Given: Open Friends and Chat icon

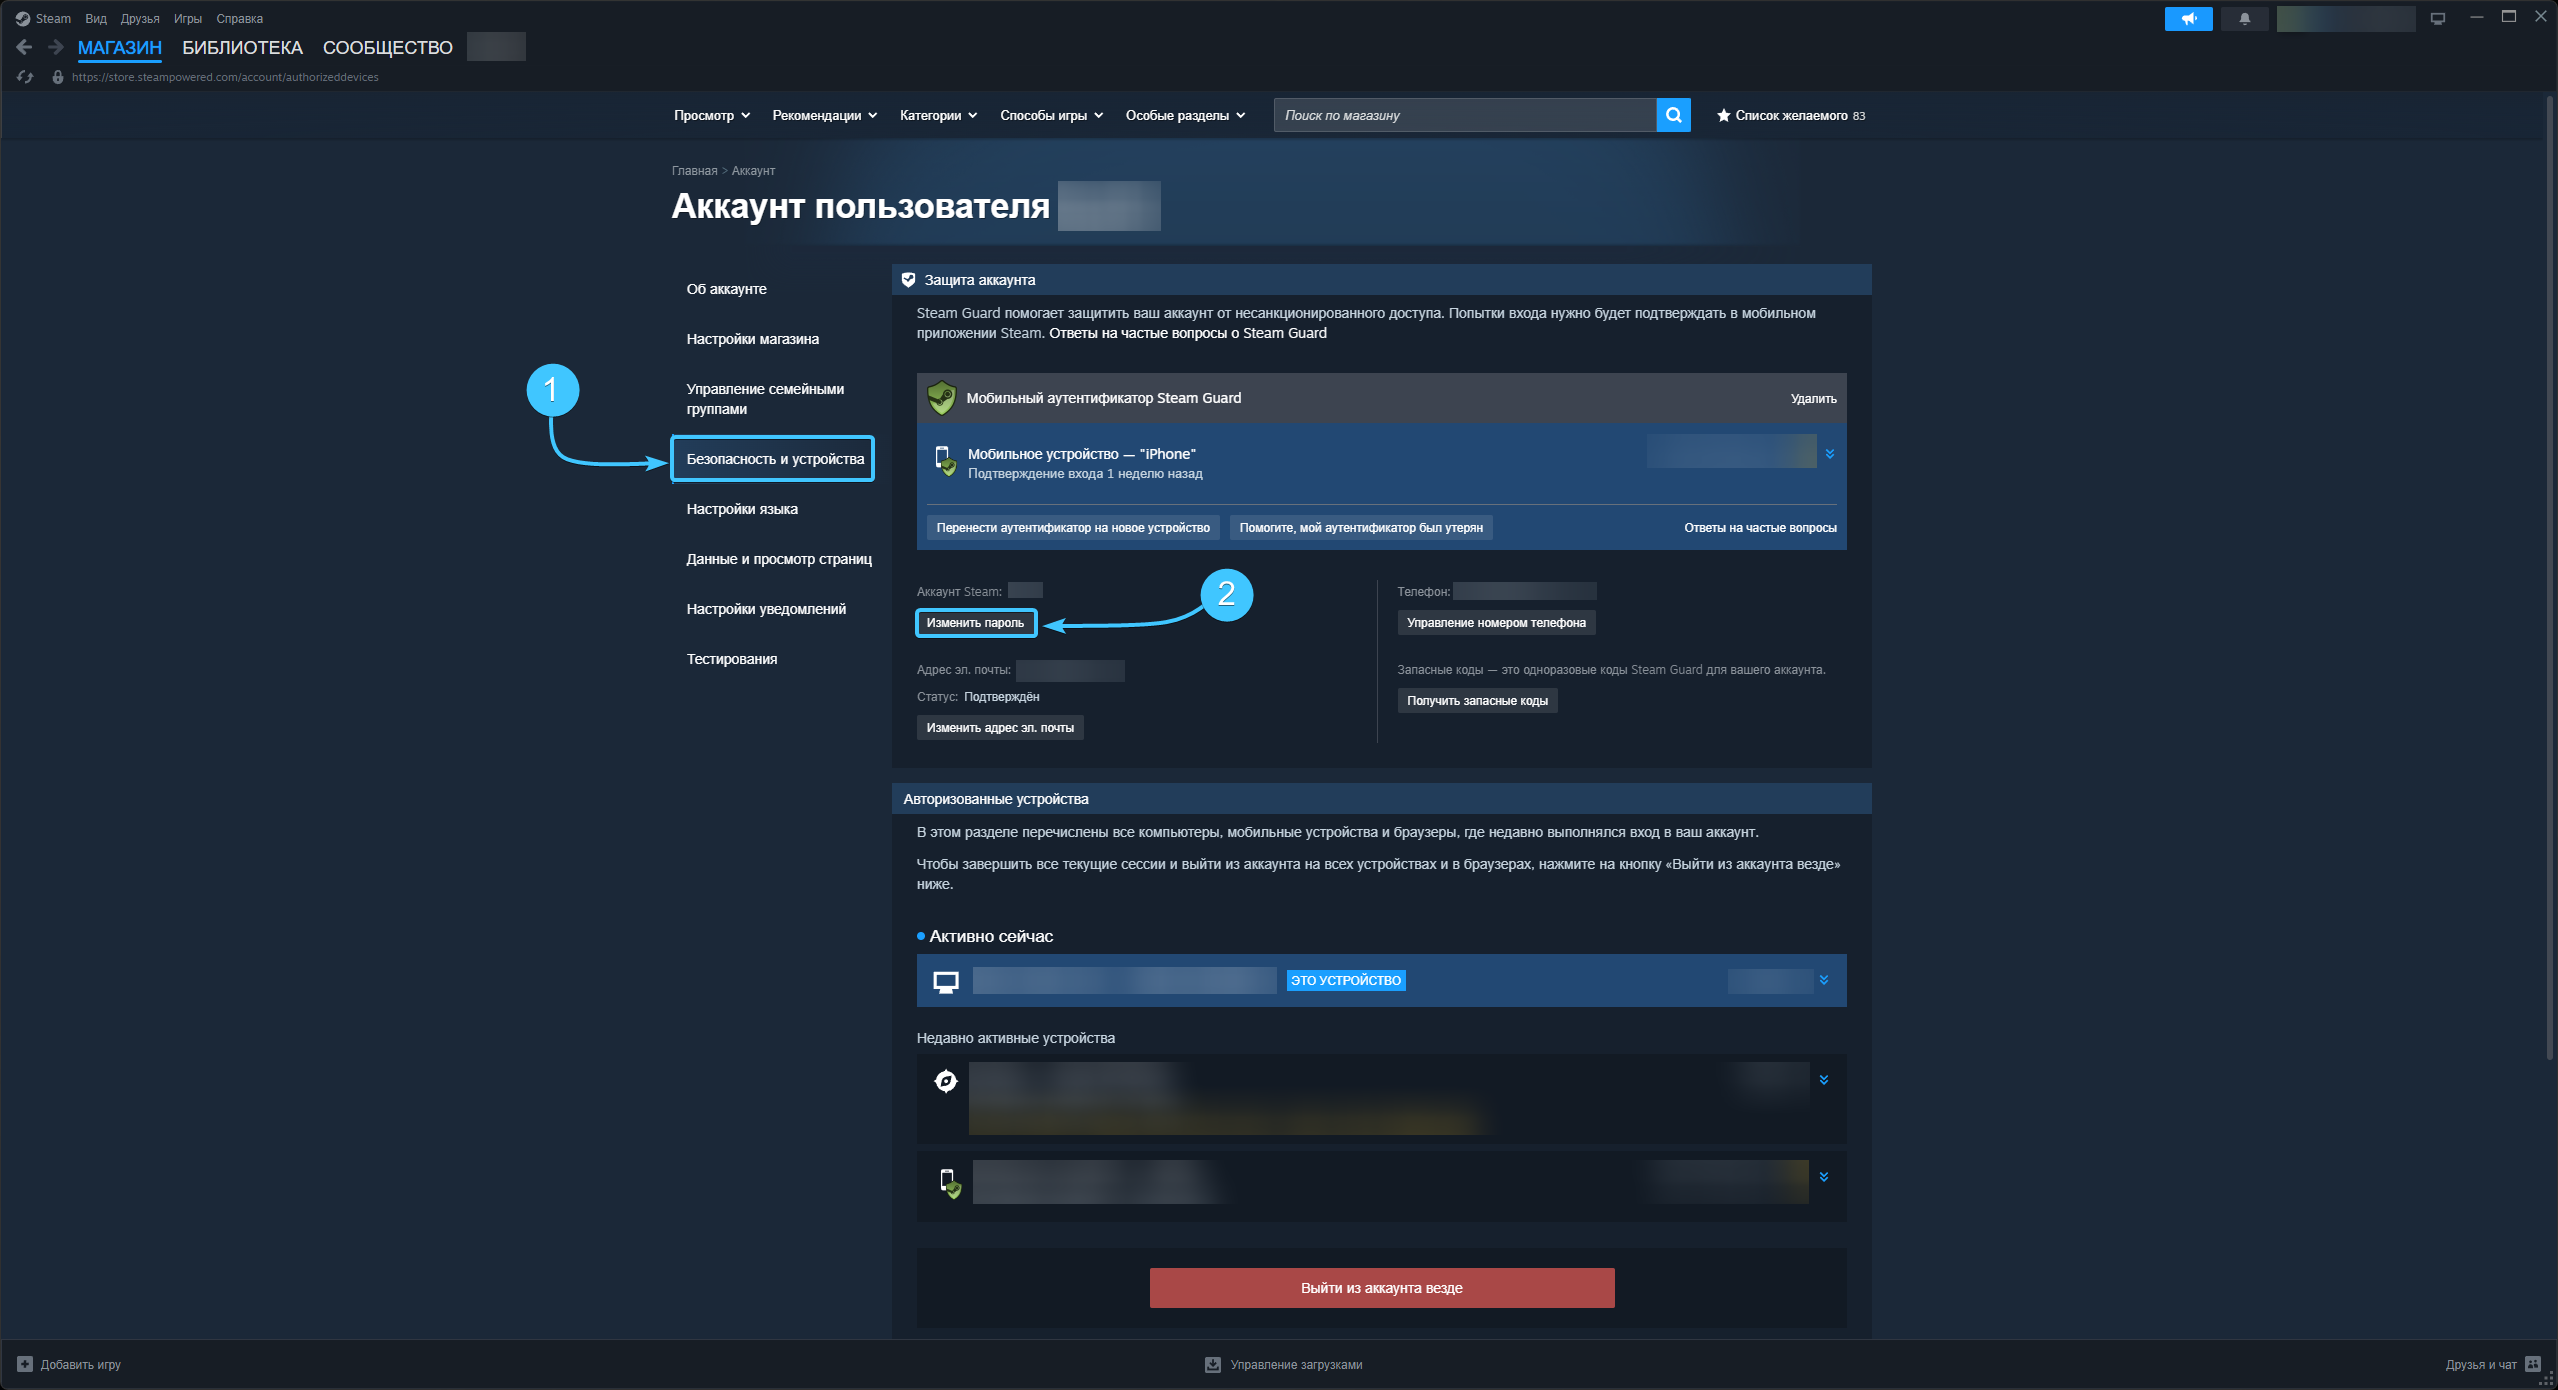Looking at the screenshot, I should (2532, 1364).
